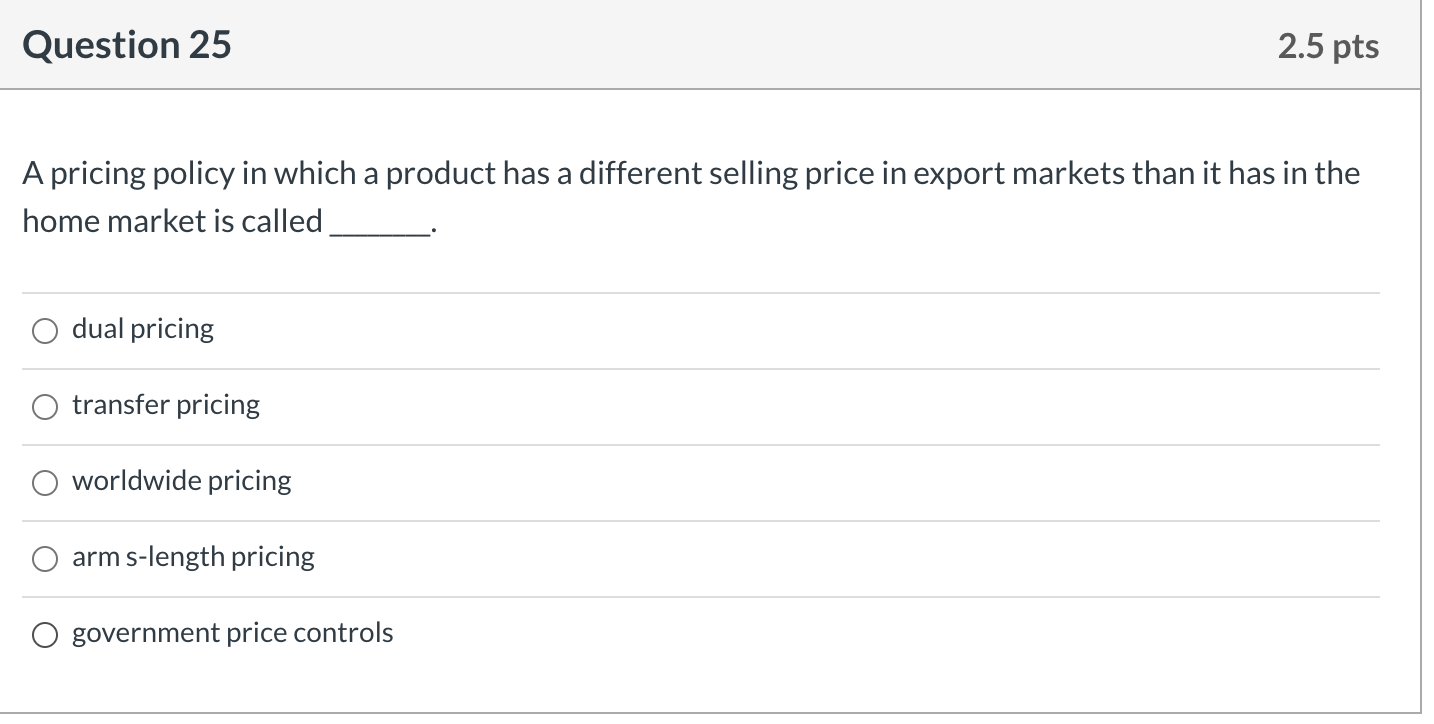Click the 'government price controls' answer text
This screenshot has height=724, width=1434.
click(x=232, y=632)
